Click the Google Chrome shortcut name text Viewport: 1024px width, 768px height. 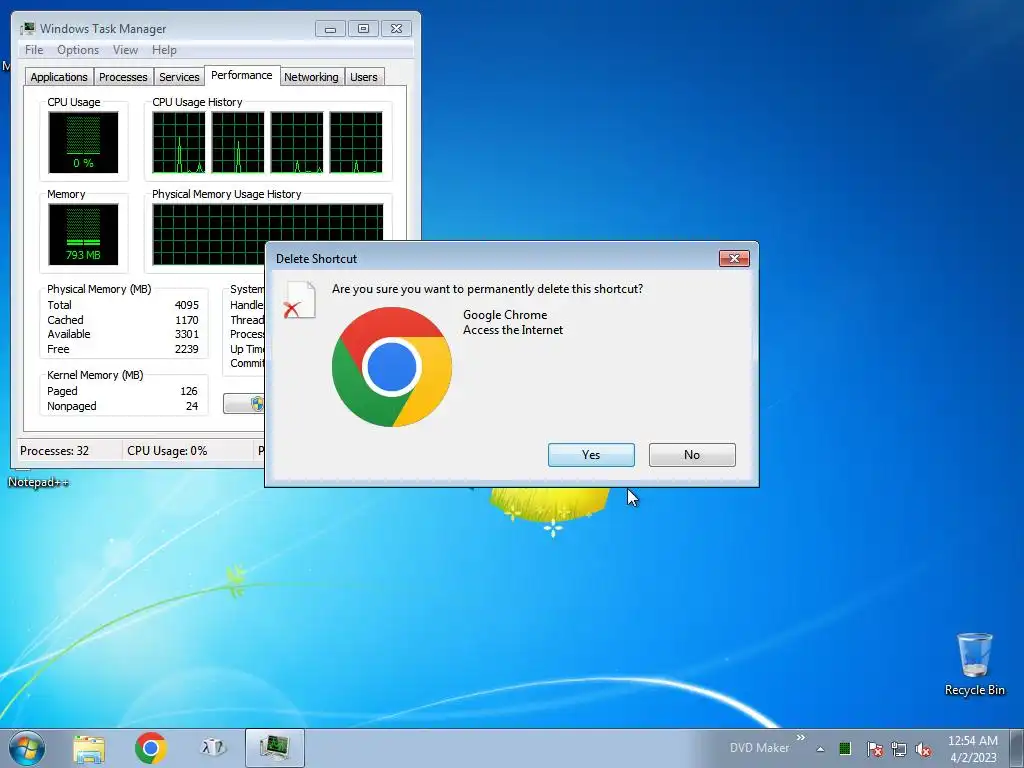click(x=505, y=315)
